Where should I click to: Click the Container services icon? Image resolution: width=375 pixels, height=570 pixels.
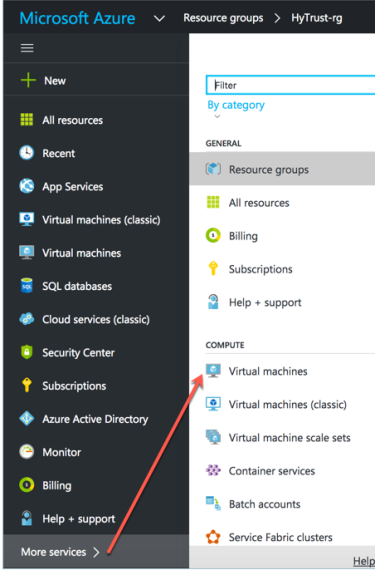click(x=213, y=470)
